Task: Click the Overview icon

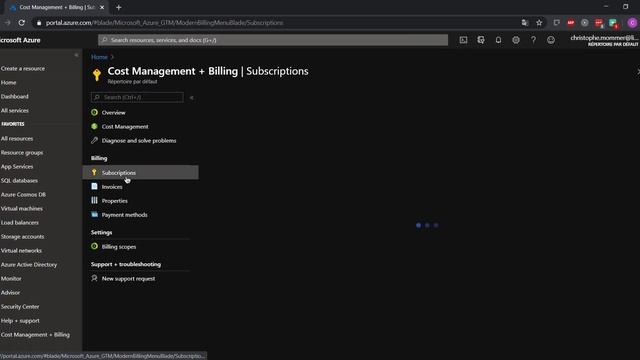Action: tap(94, 112)
